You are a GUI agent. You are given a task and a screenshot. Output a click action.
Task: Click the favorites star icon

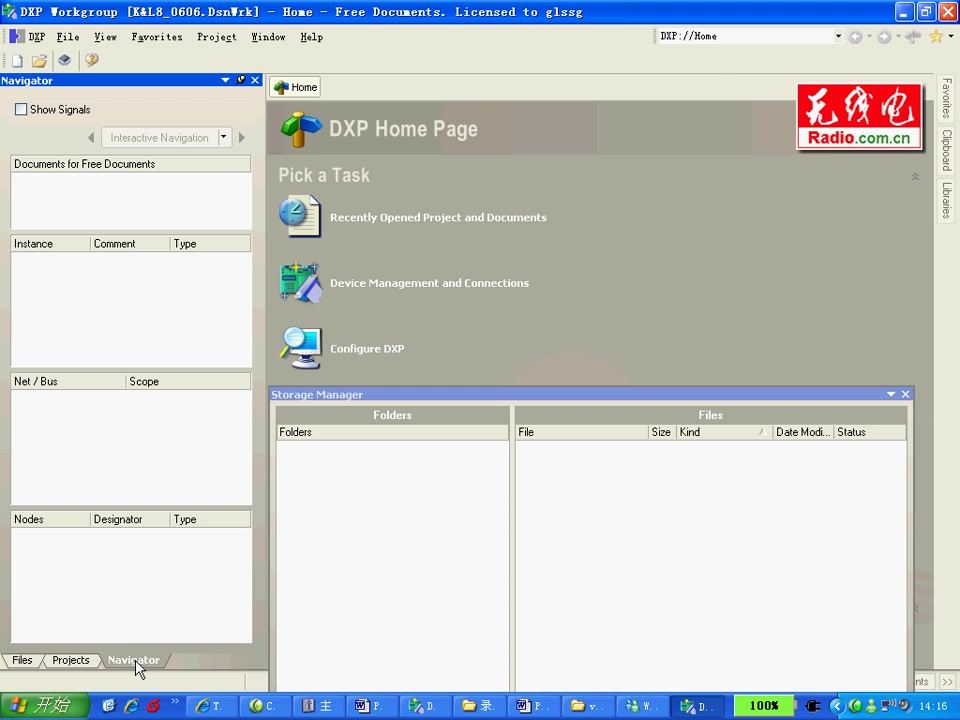tap(936, 37)
